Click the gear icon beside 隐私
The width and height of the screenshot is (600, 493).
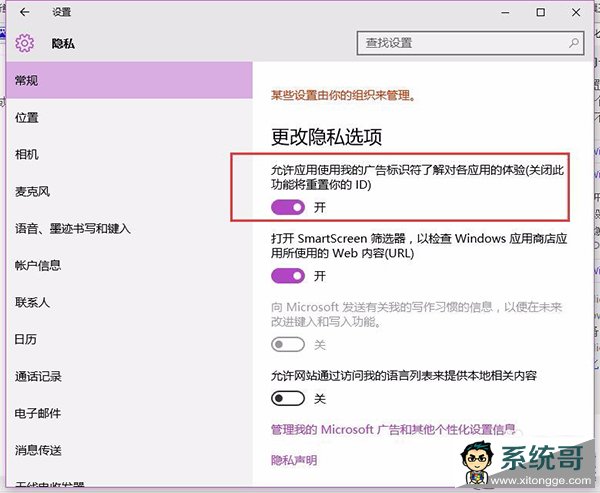tap(25, 44)
